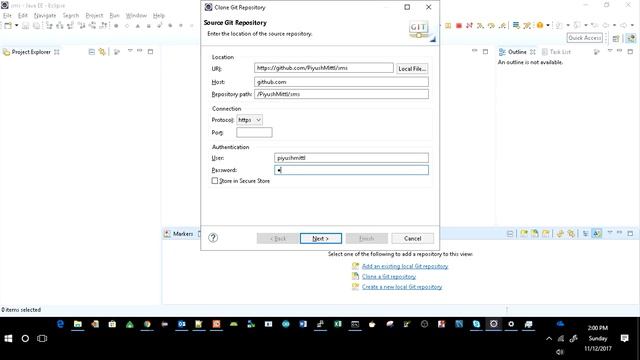This screenshot has width=640, height=360.
Task: Open the Project menu
Action: (x=94, y=16)
